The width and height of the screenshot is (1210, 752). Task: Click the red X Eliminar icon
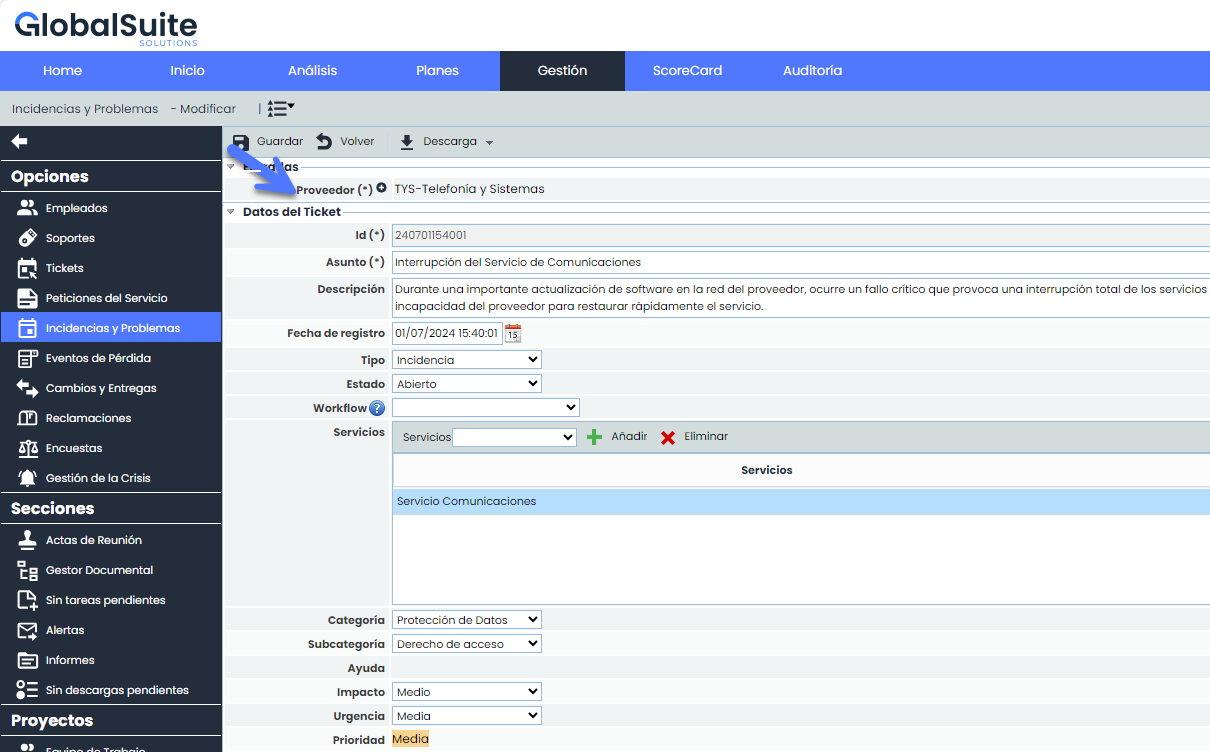[x=668, y=437]
